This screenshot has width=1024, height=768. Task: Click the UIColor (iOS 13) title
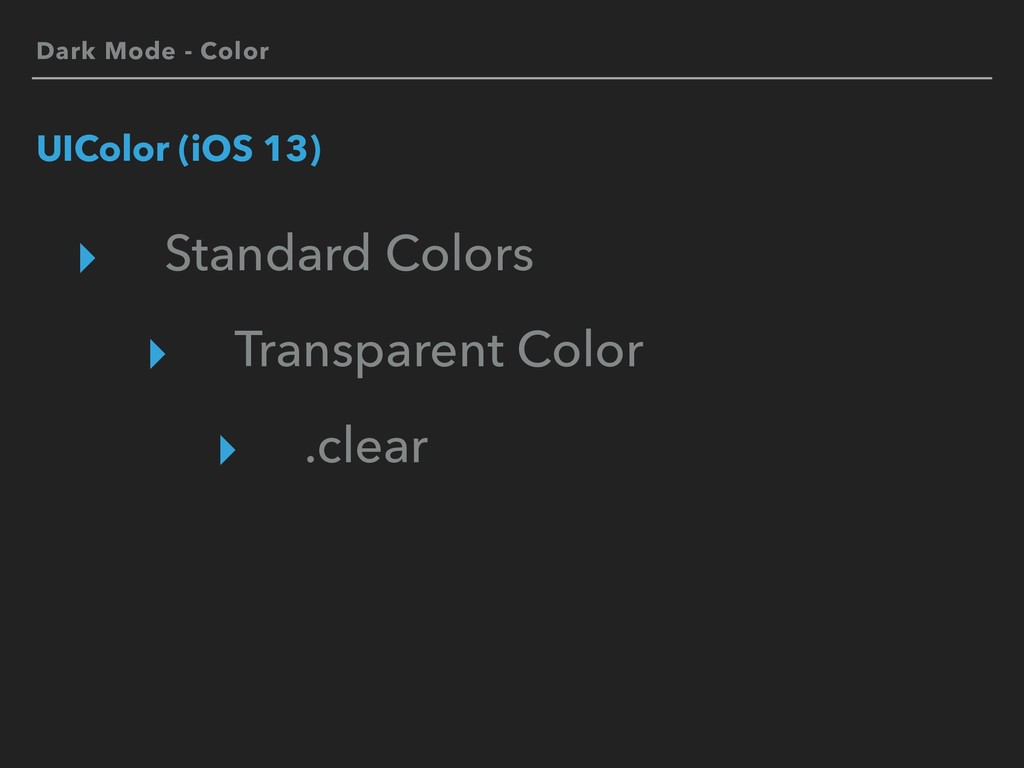[x=179, y=149]
